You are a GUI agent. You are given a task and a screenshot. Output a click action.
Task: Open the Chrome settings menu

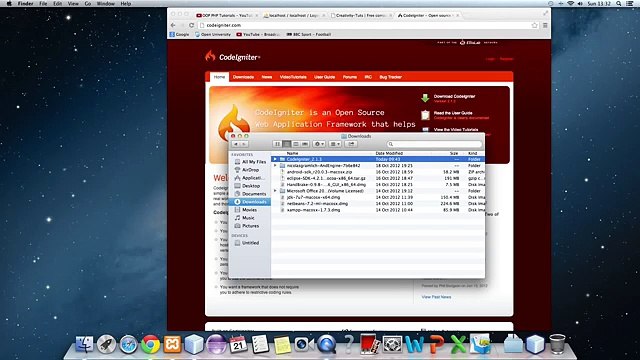point(545,25)
